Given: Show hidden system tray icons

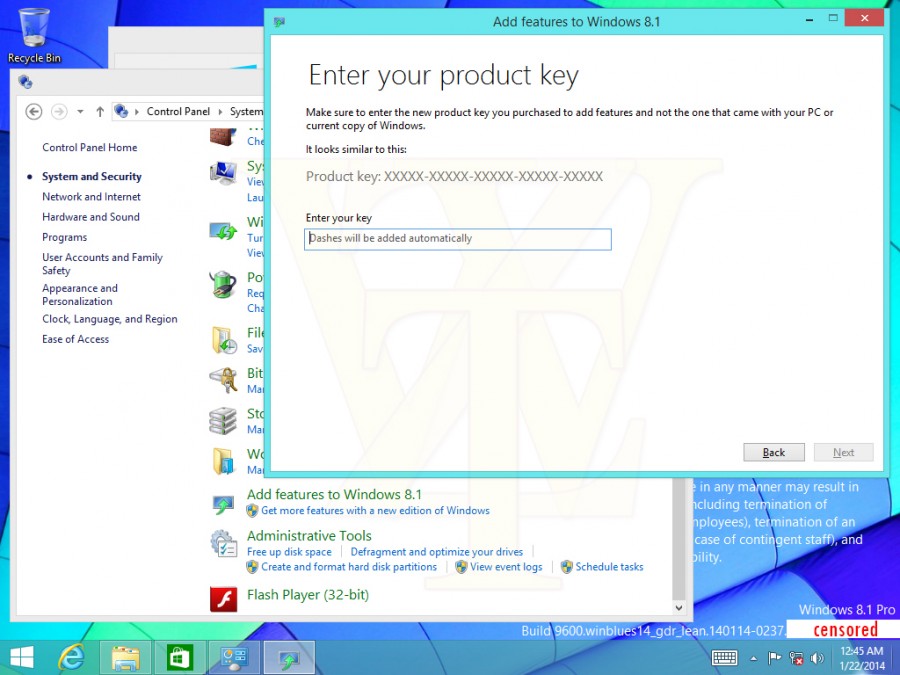Looking at the screenshot, I should pyautogui.click(x=752, y=658).
